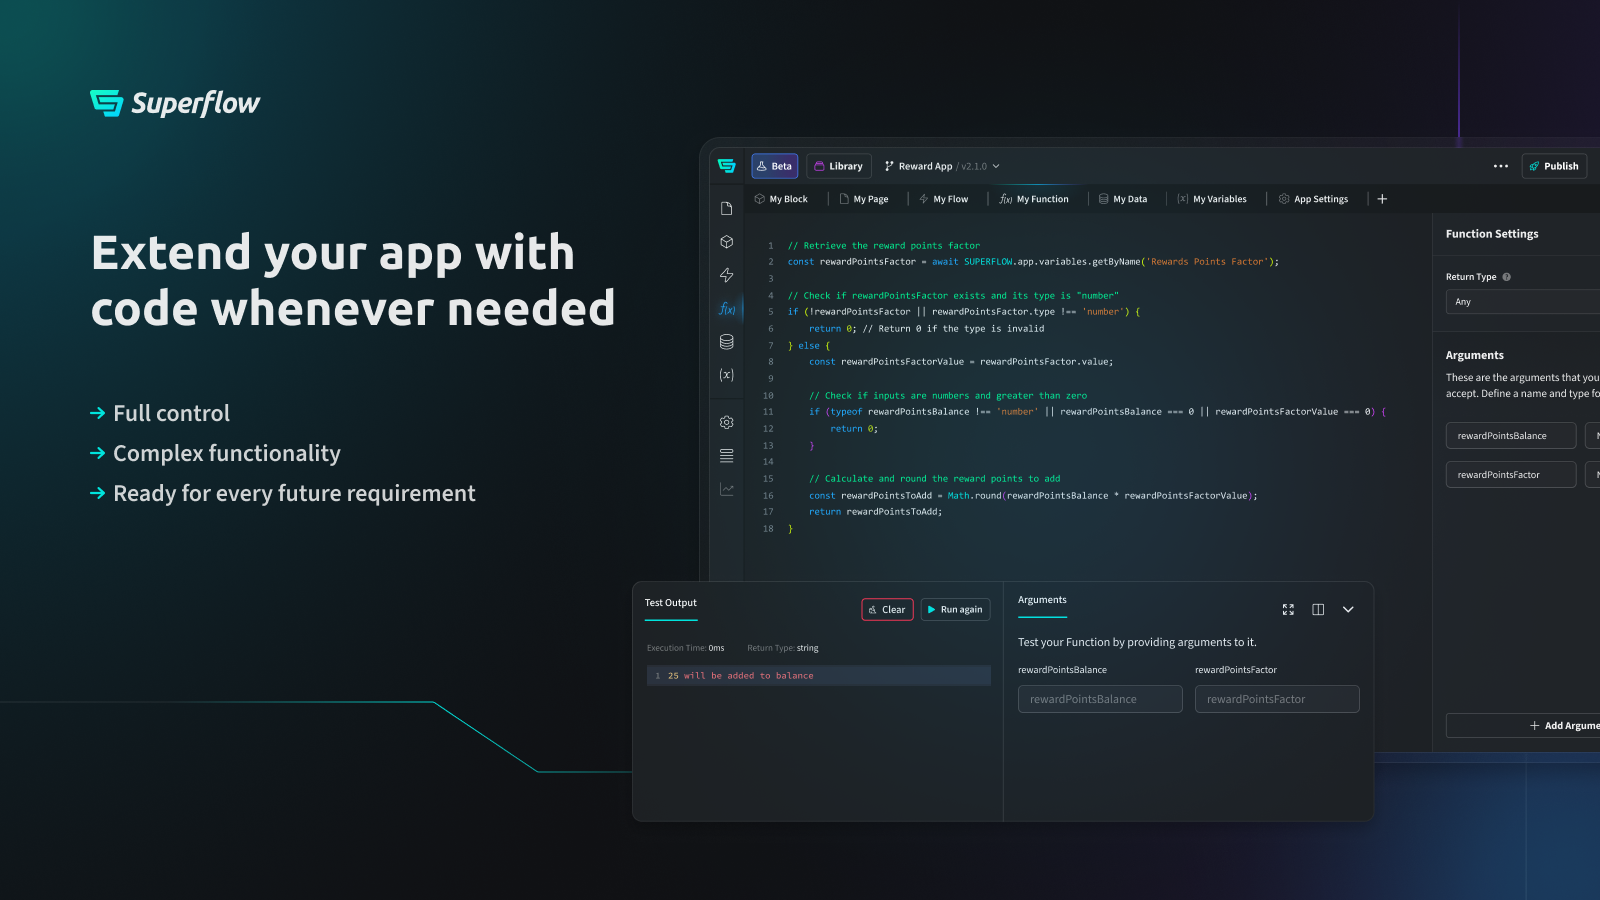Select the lightning bolt flow icon in sidebar
This screenshot has height=900, width=1600.
point(727,275)
